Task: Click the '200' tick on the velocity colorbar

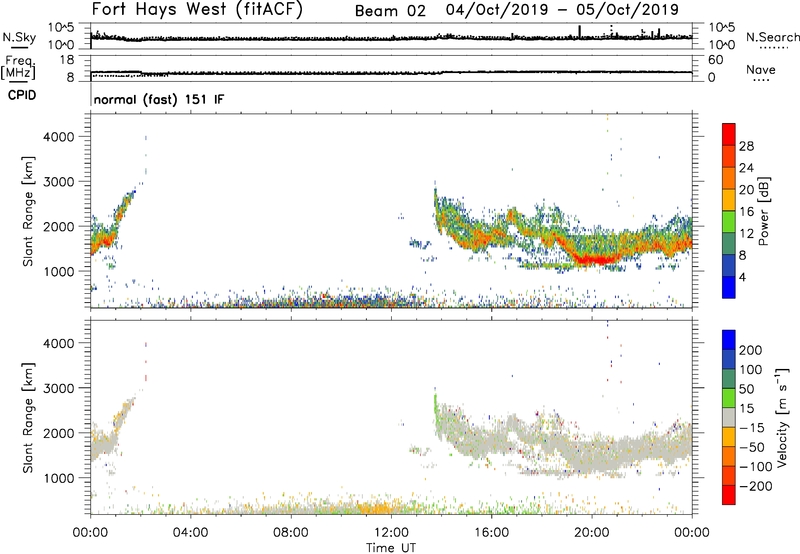Action: click(751, 350)
